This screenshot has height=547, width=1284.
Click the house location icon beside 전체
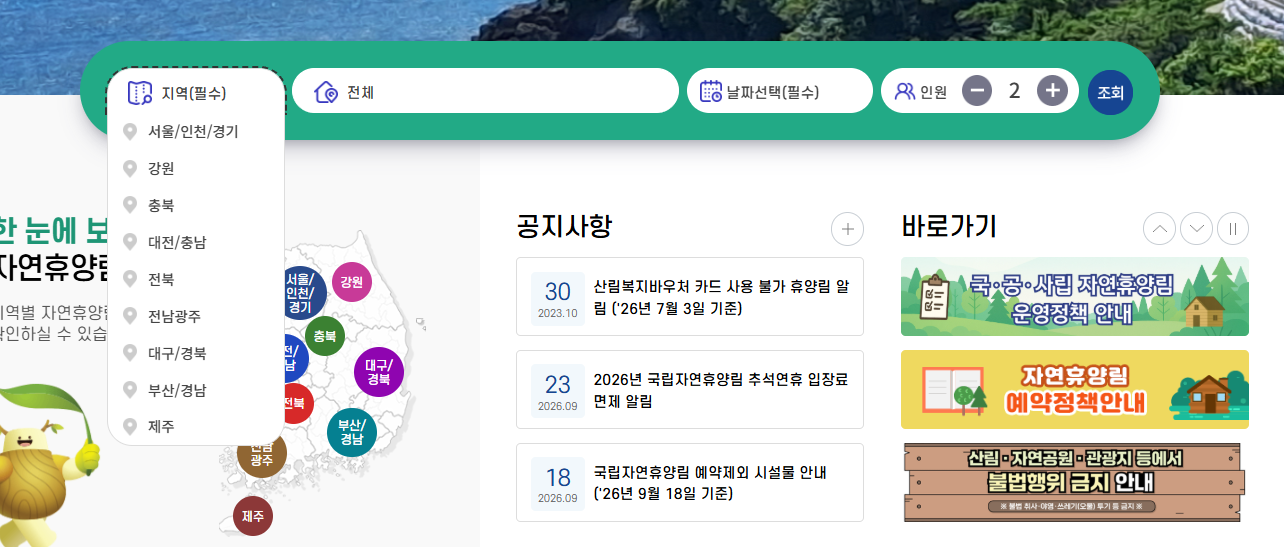tap(326, 92)
